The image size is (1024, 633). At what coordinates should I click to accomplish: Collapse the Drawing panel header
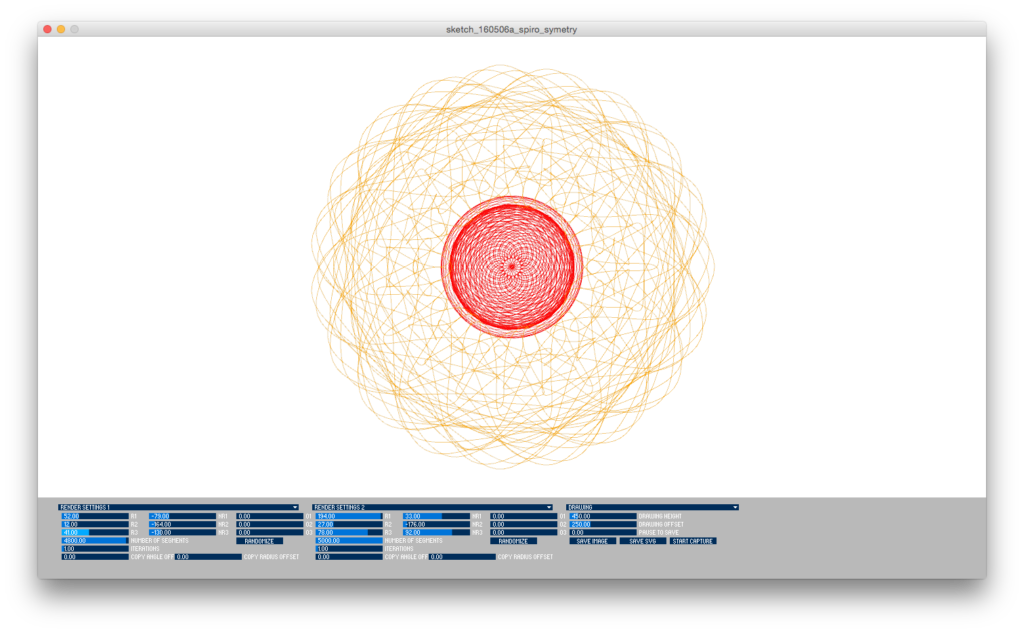652,507
